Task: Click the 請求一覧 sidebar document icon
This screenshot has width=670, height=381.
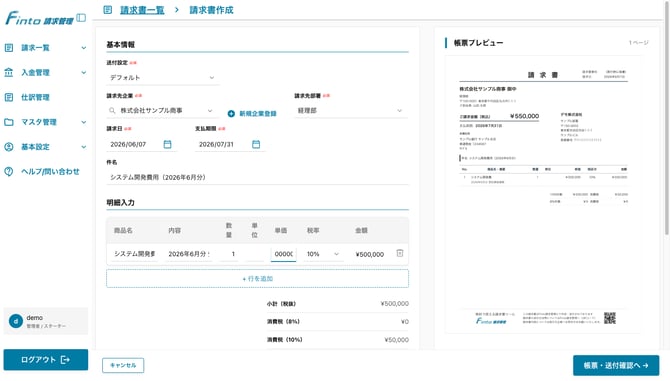Action: pyautogui.click(x=9, y=48)
